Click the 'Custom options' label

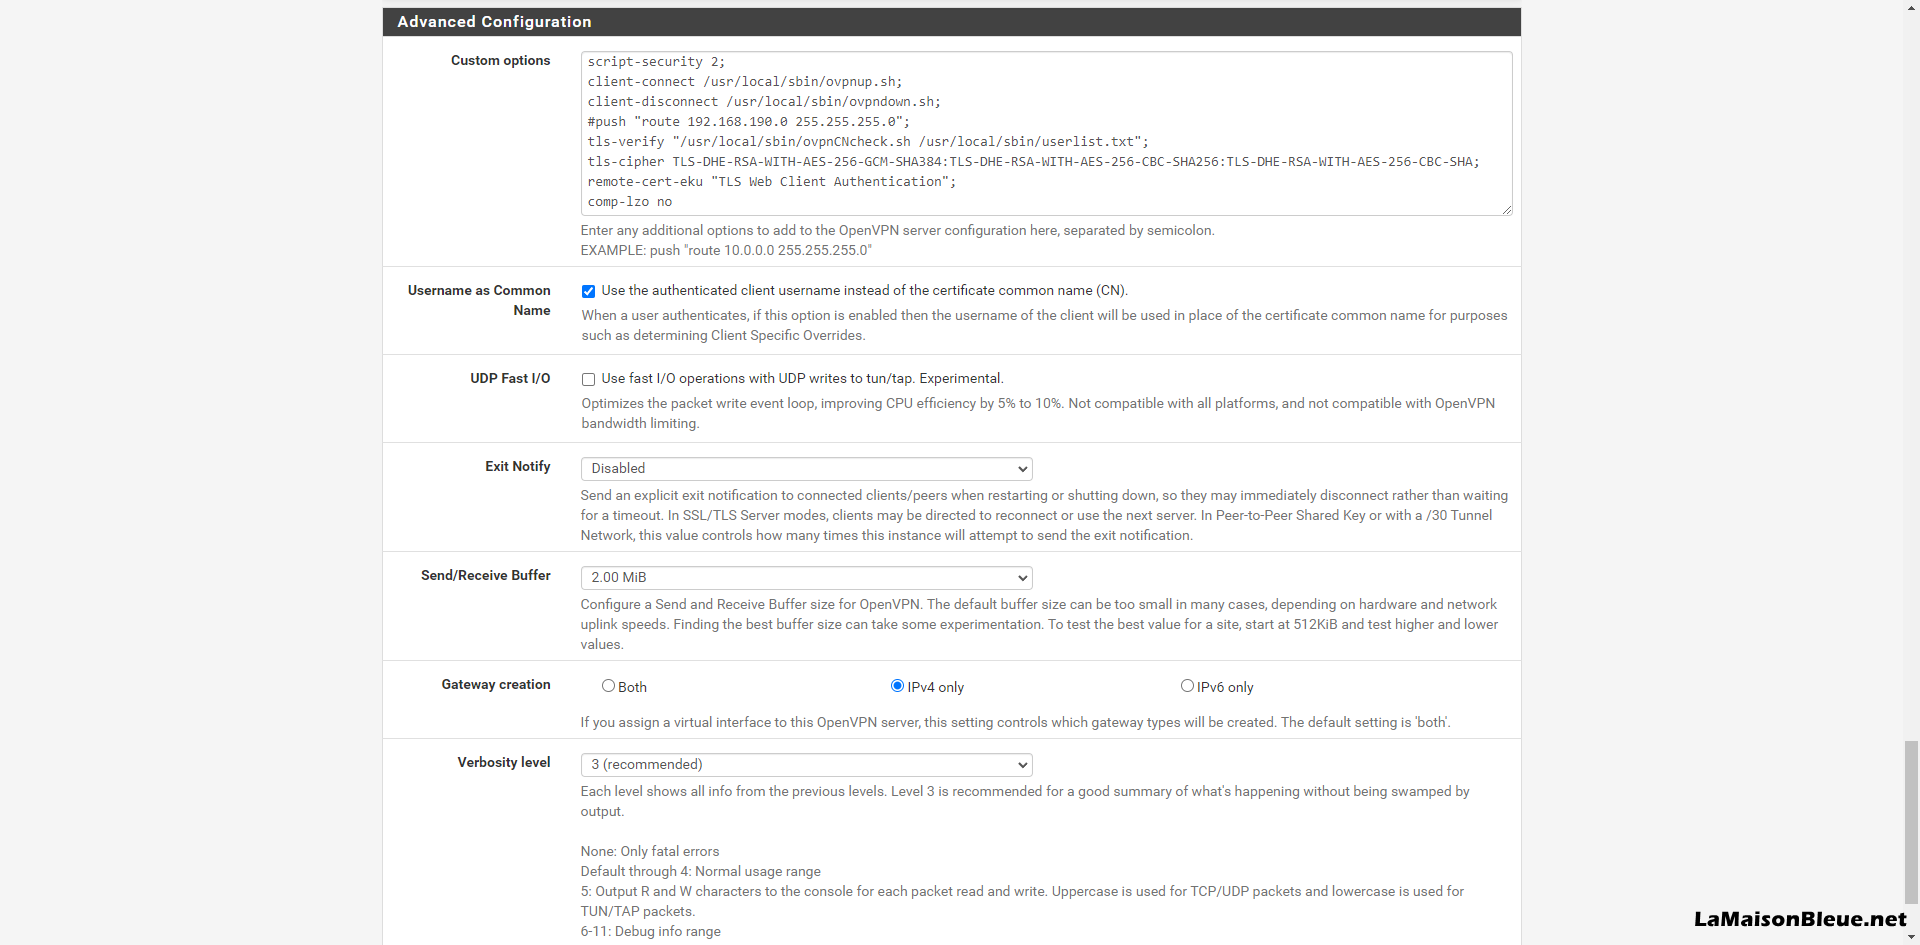(500, 61)
